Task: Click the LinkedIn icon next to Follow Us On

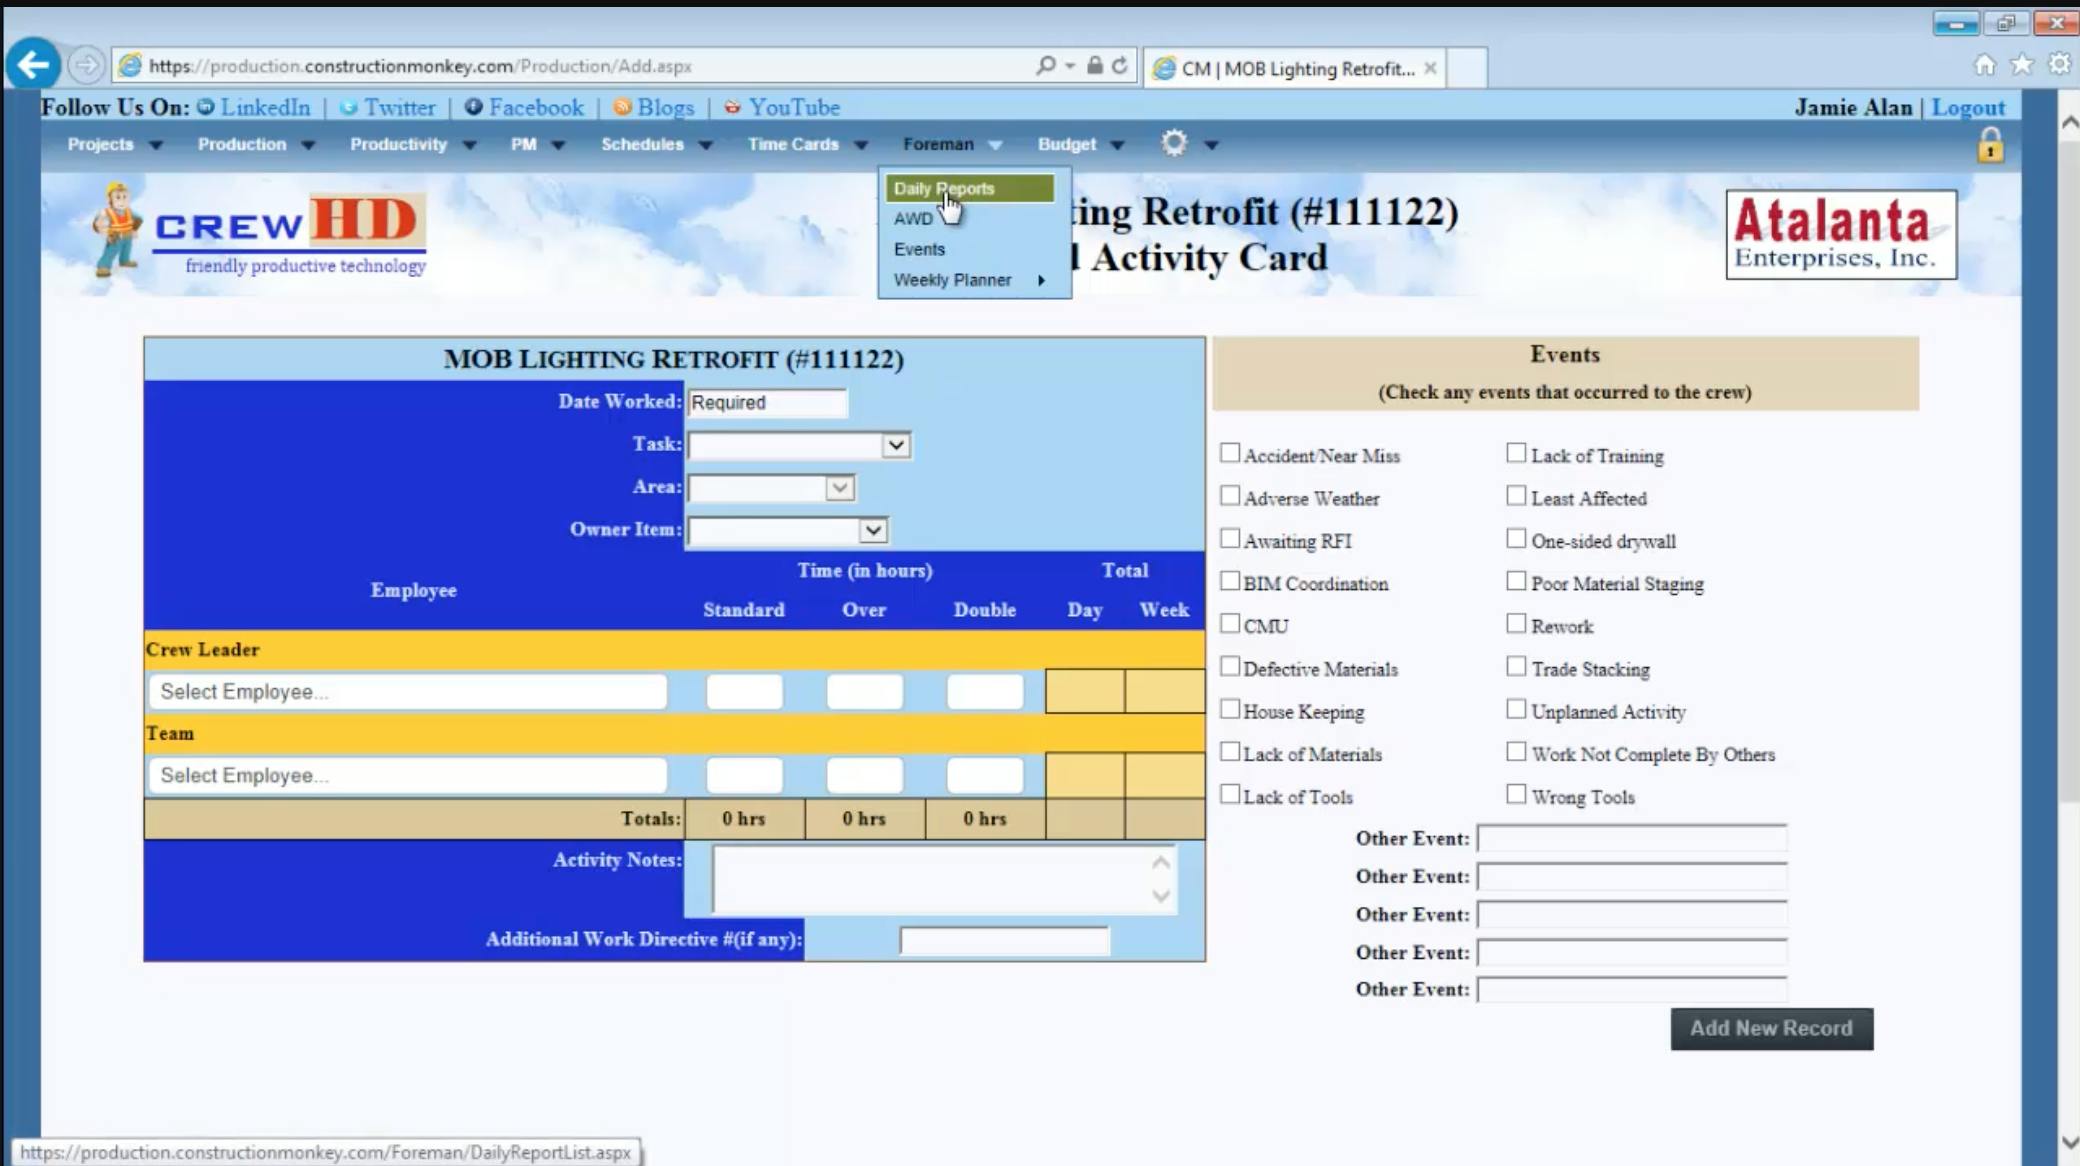Action: click(205, 107)
